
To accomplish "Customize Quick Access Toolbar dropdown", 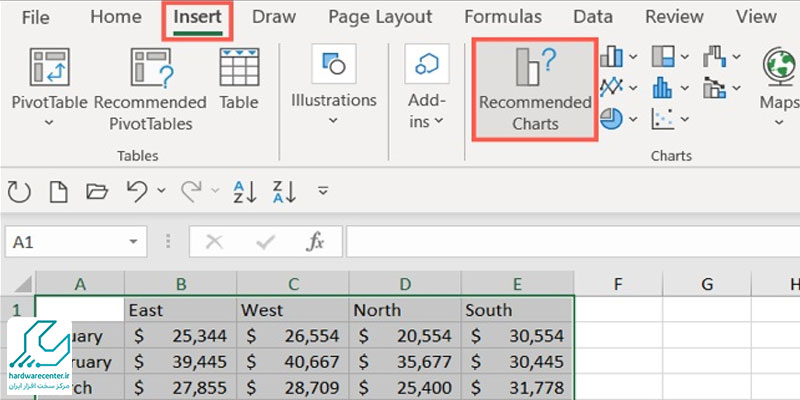I will click(x=322, y=191).
